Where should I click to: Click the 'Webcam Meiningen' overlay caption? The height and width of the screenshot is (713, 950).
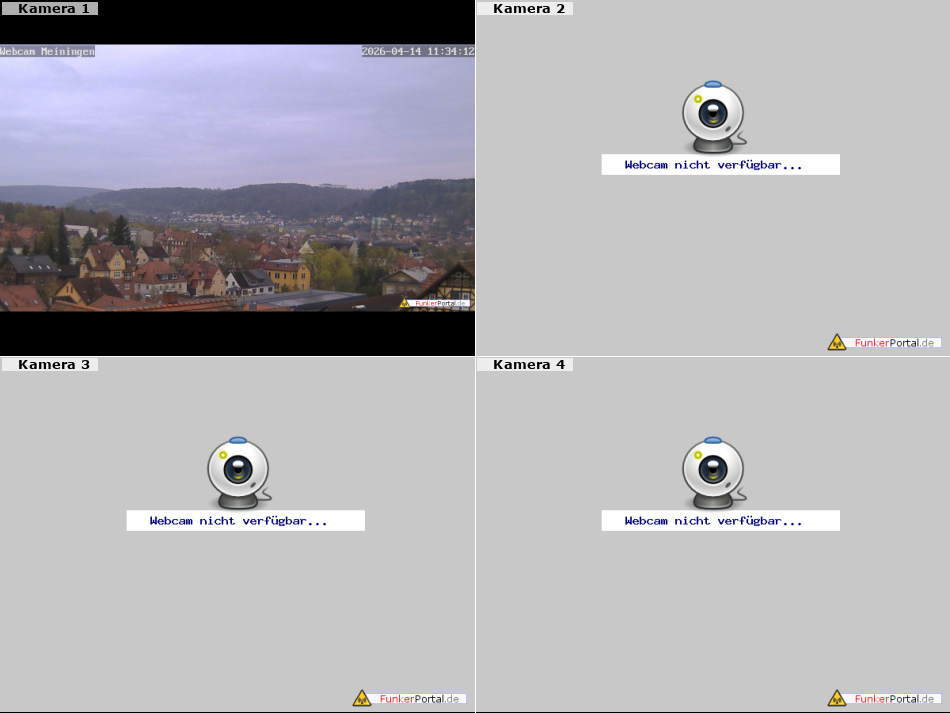tap(48, 51)
